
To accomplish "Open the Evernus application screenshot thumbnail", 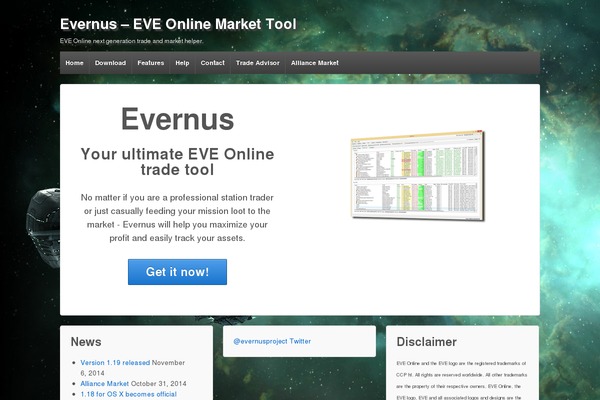I will point(418,176).
